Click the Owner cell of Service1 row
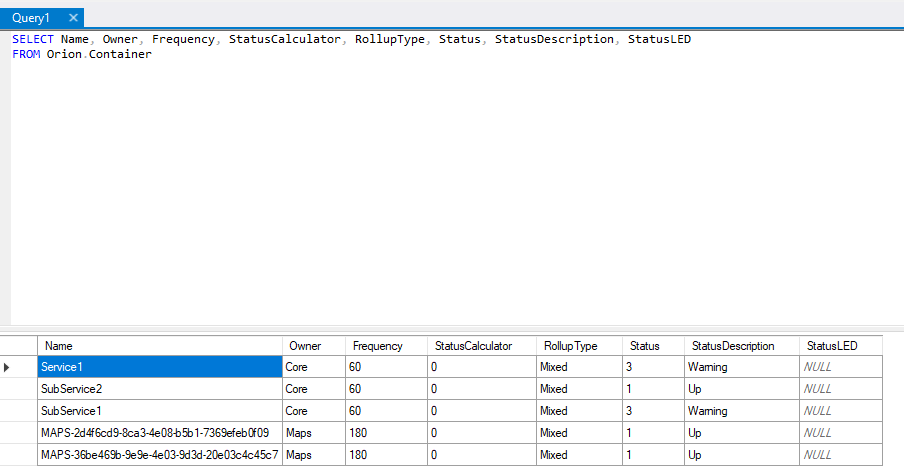Screen dimensions: 904x474 pyautogui.click(x=314, y=367)
